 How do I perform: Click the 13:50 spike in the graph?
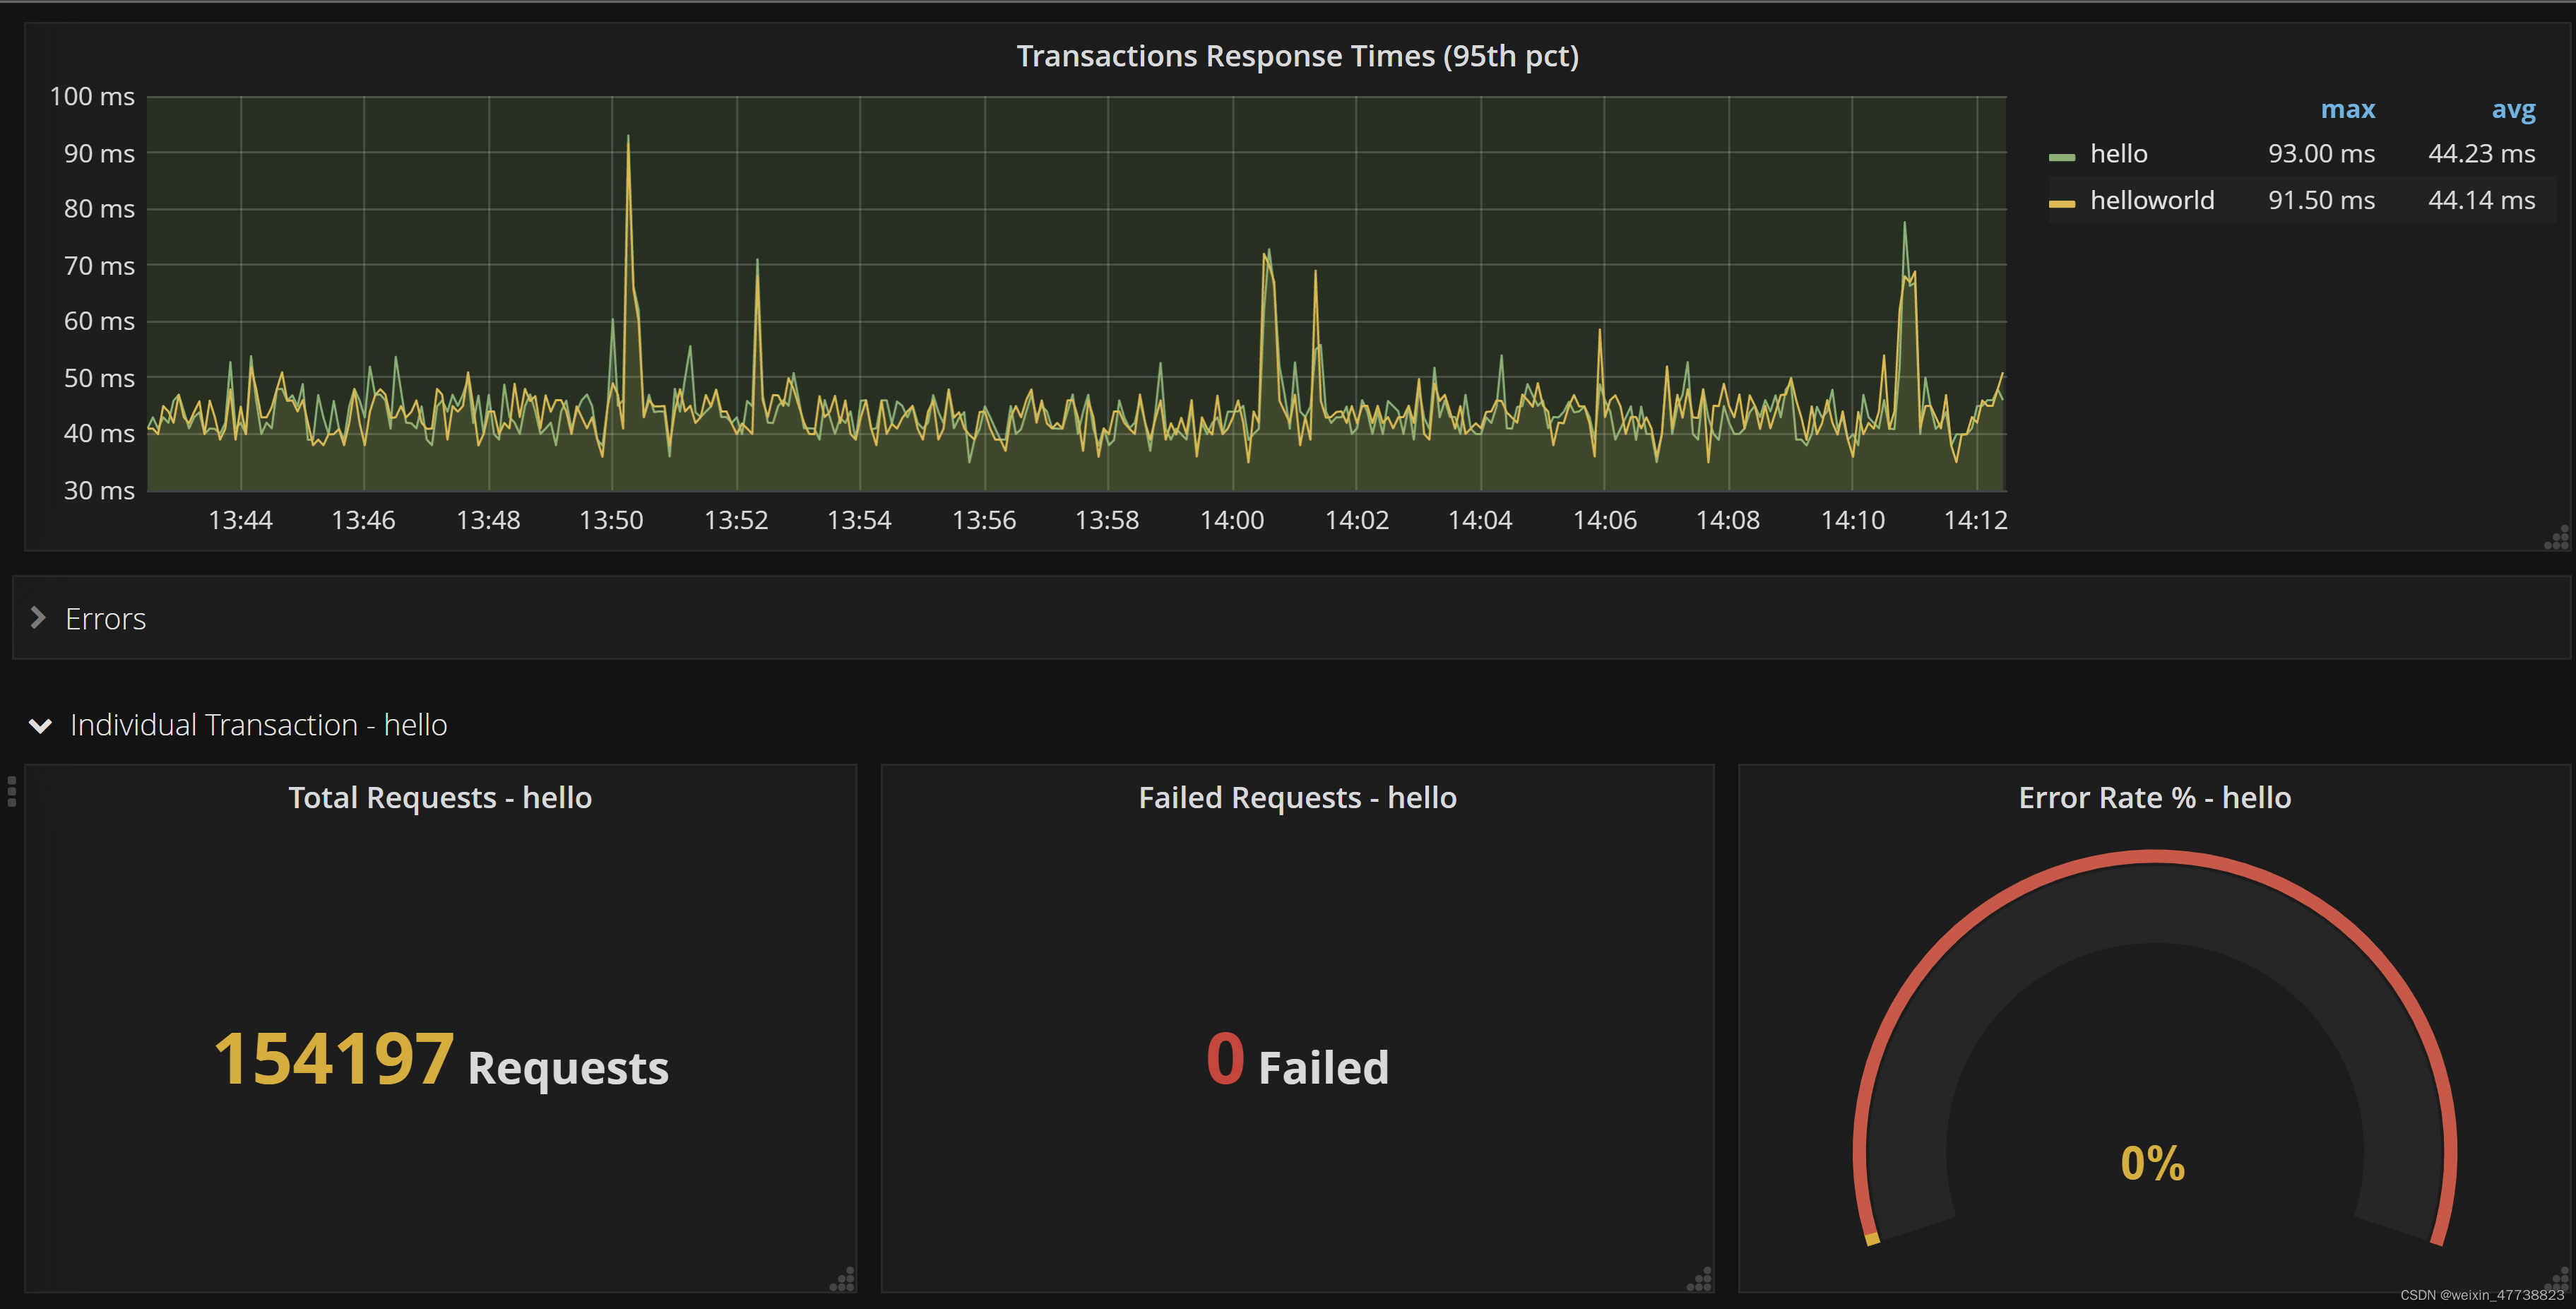point(628,140)
